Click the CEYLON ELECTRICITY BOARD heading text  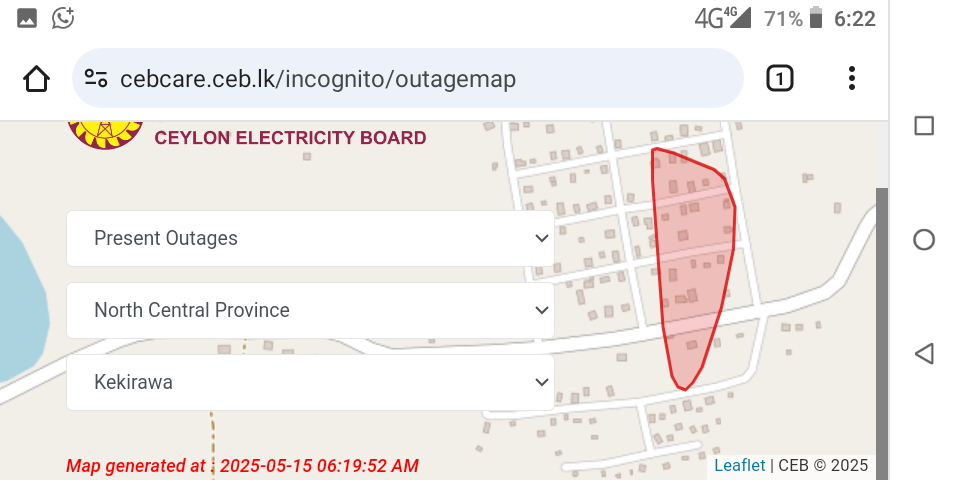tap(290, 138)
